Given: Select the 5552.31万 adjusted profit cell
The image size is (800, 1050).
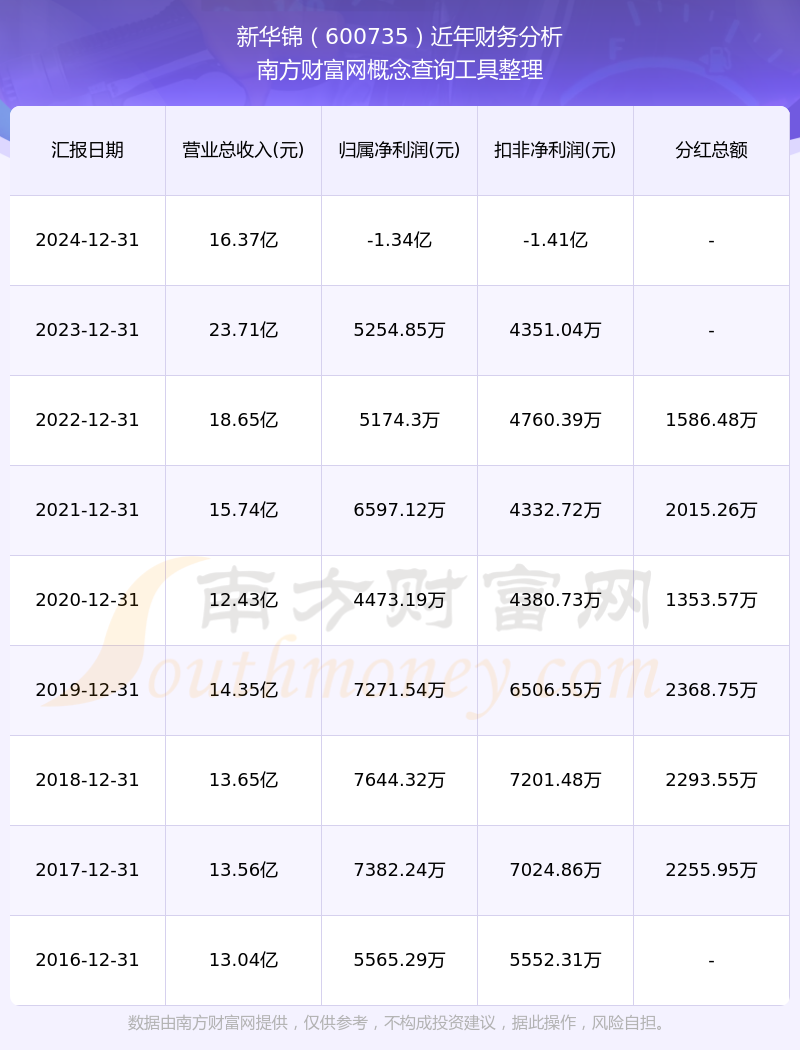Looking at the screenshot, I should click(x=555, y=960).
